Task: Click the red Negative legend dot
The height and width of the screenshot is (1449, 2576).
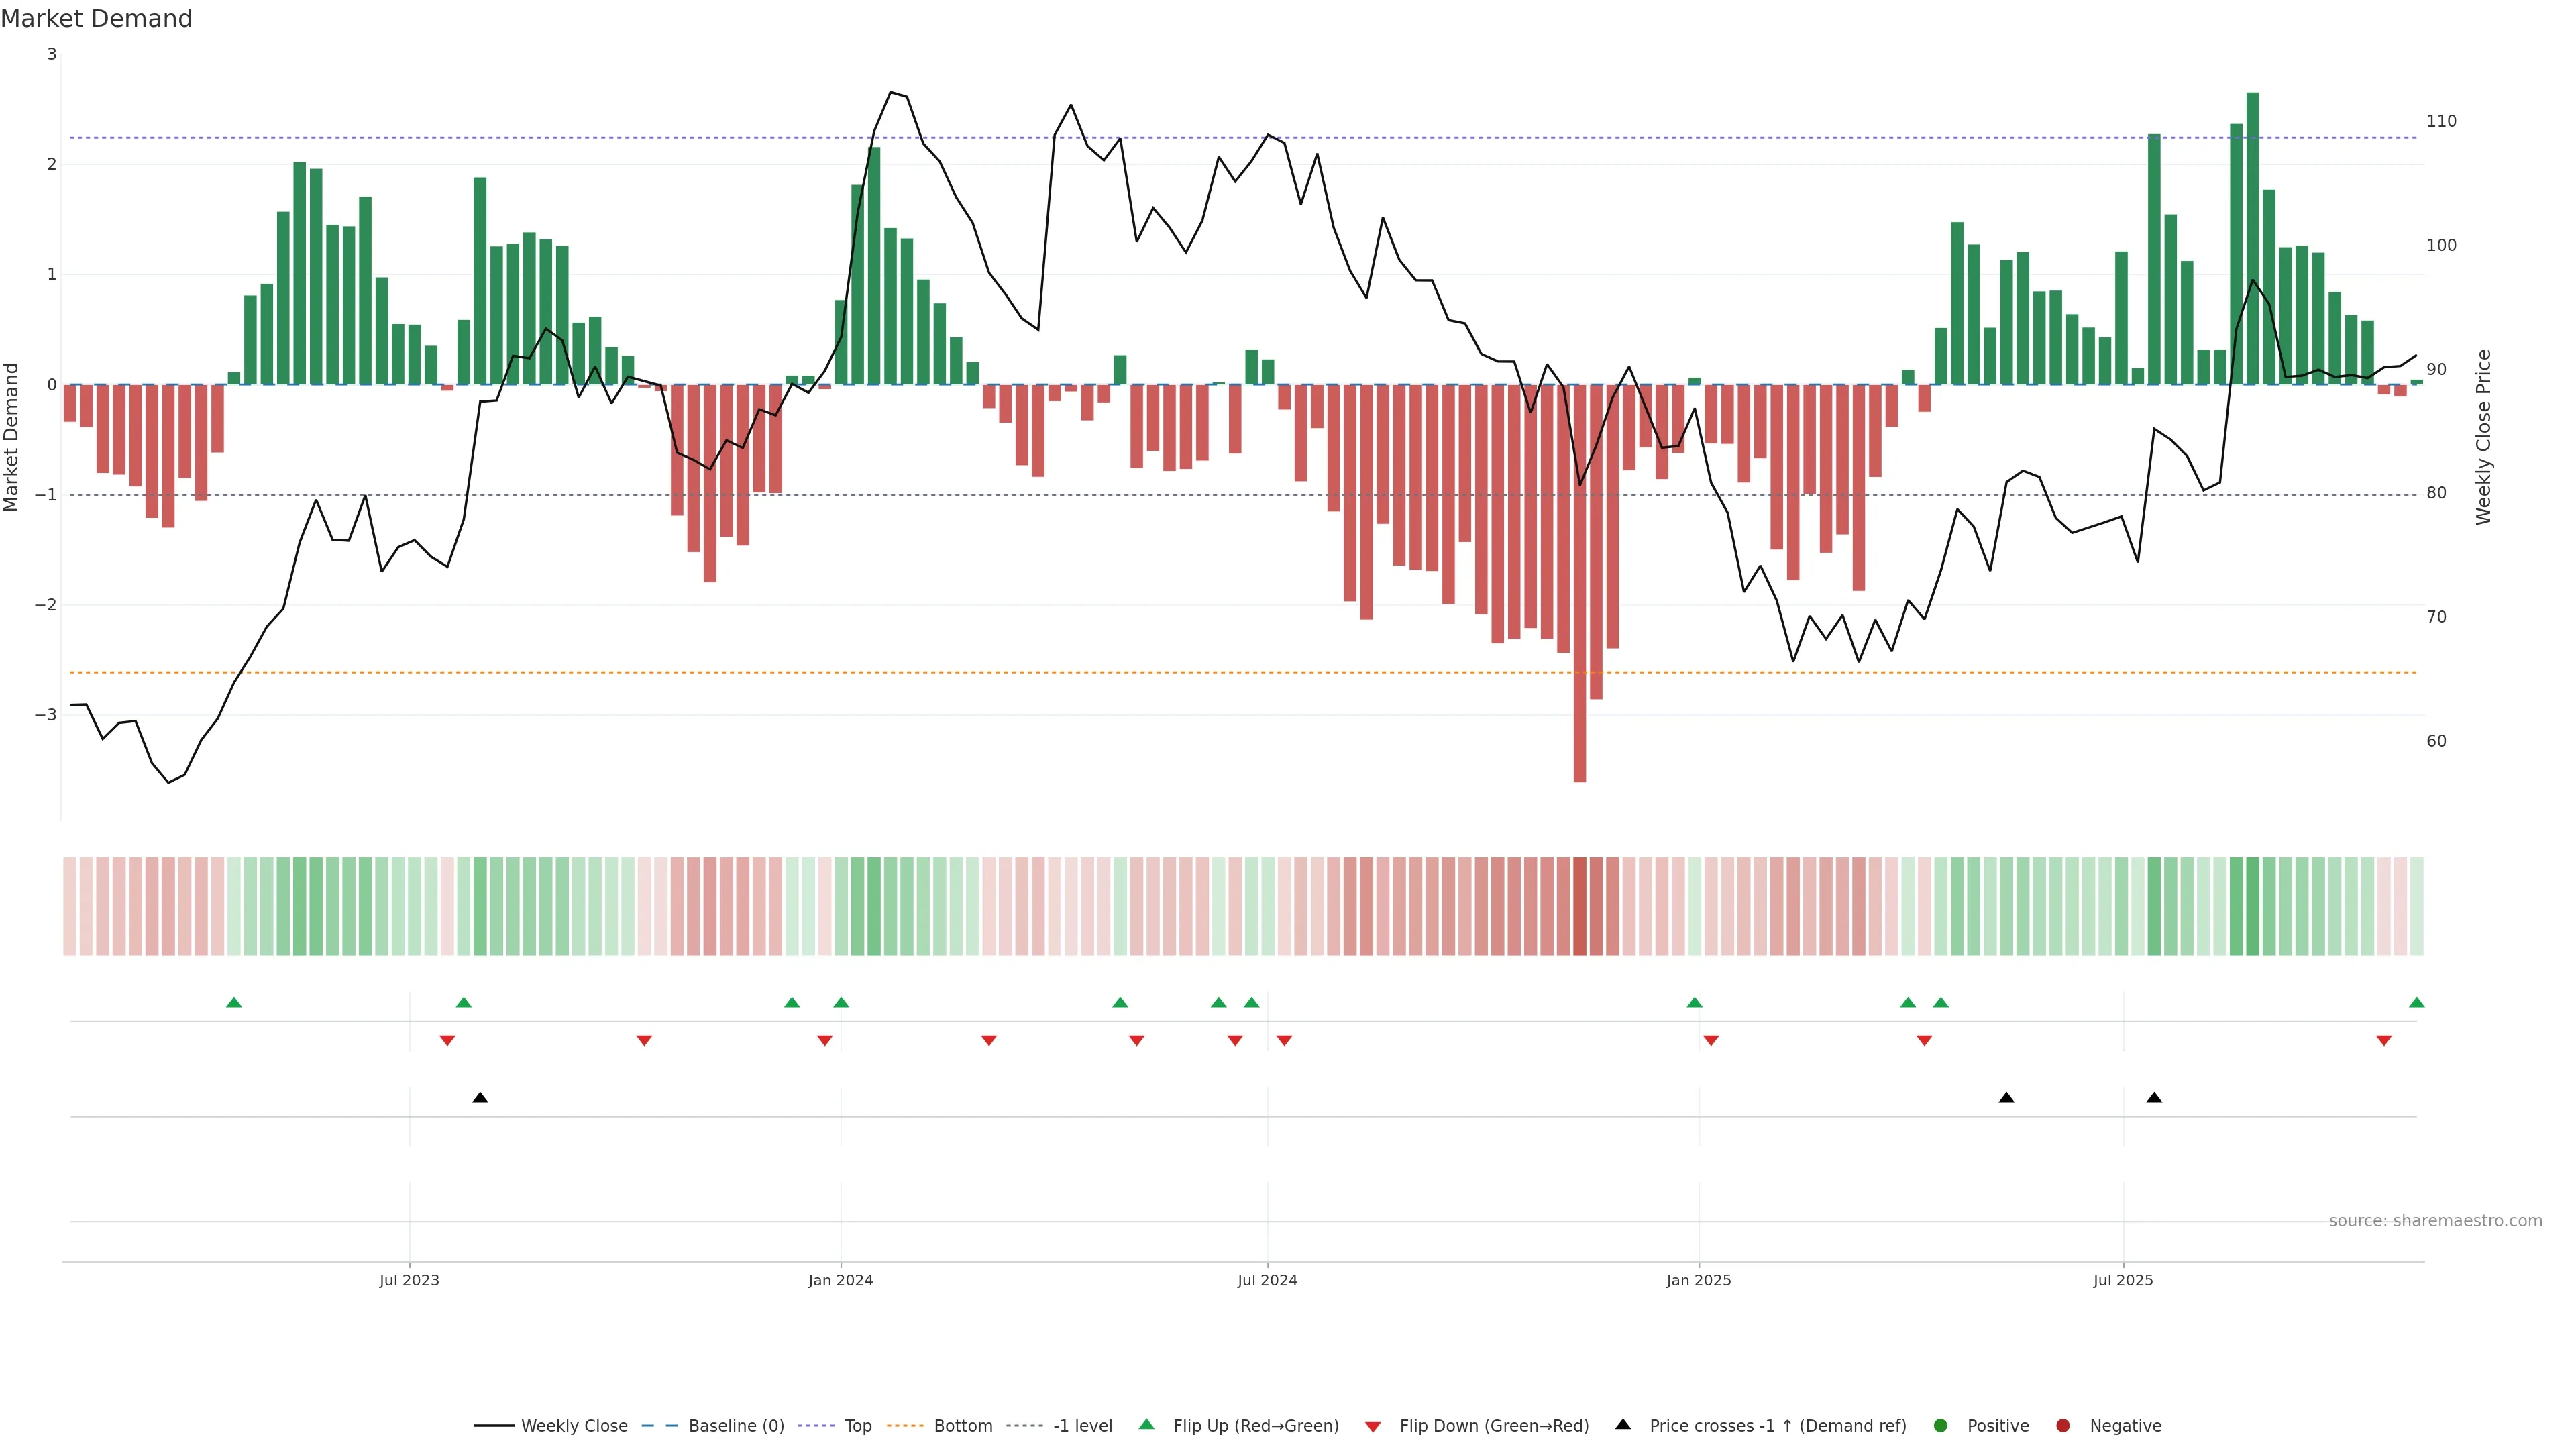Action: [2063, 1425]
